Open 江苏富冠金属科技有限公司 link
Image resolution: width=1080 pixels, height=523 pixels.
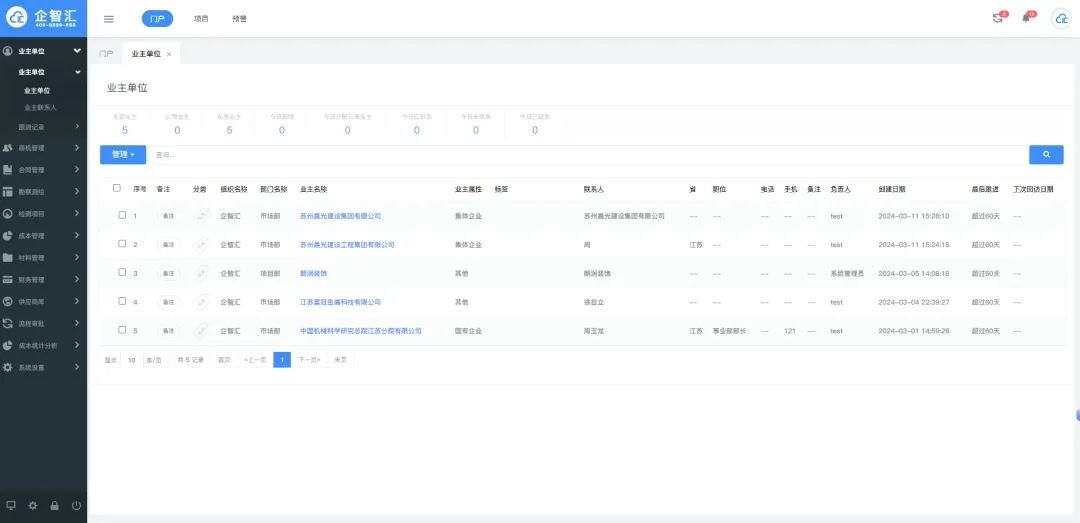(x=340, y=302)
